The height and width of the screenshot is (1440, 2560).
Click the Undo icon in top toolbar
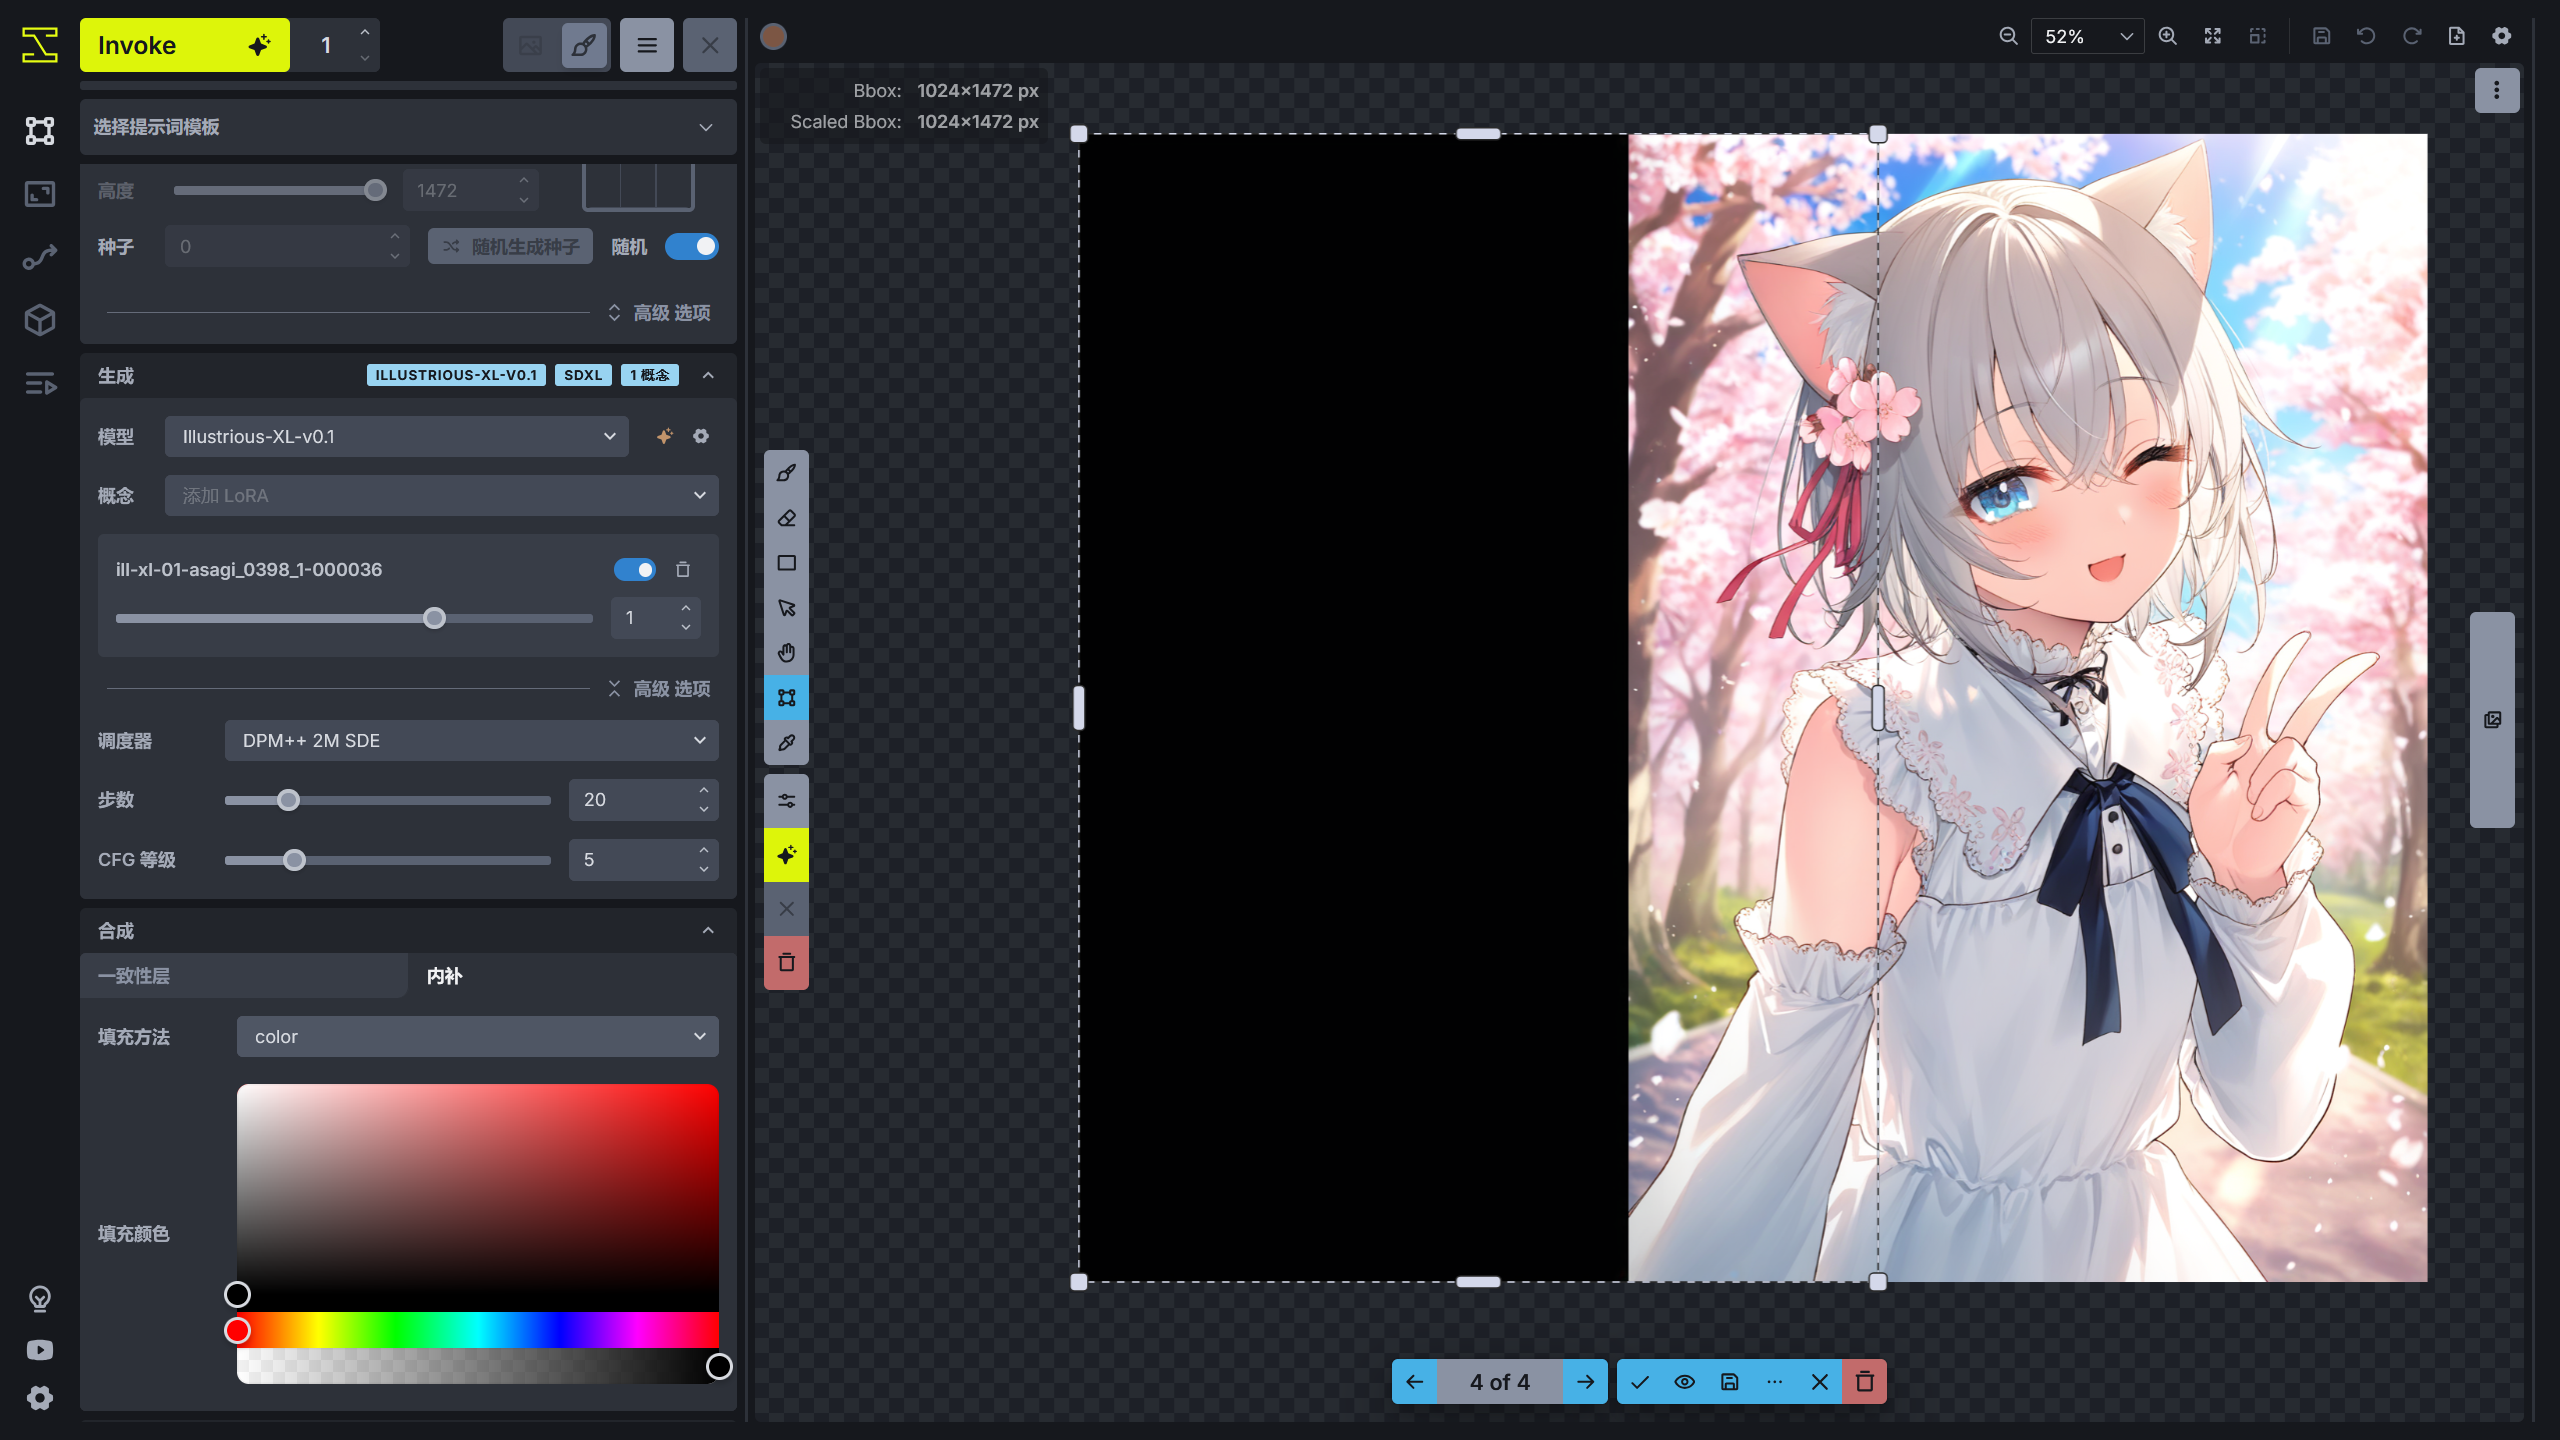(x=2366, y=36)
